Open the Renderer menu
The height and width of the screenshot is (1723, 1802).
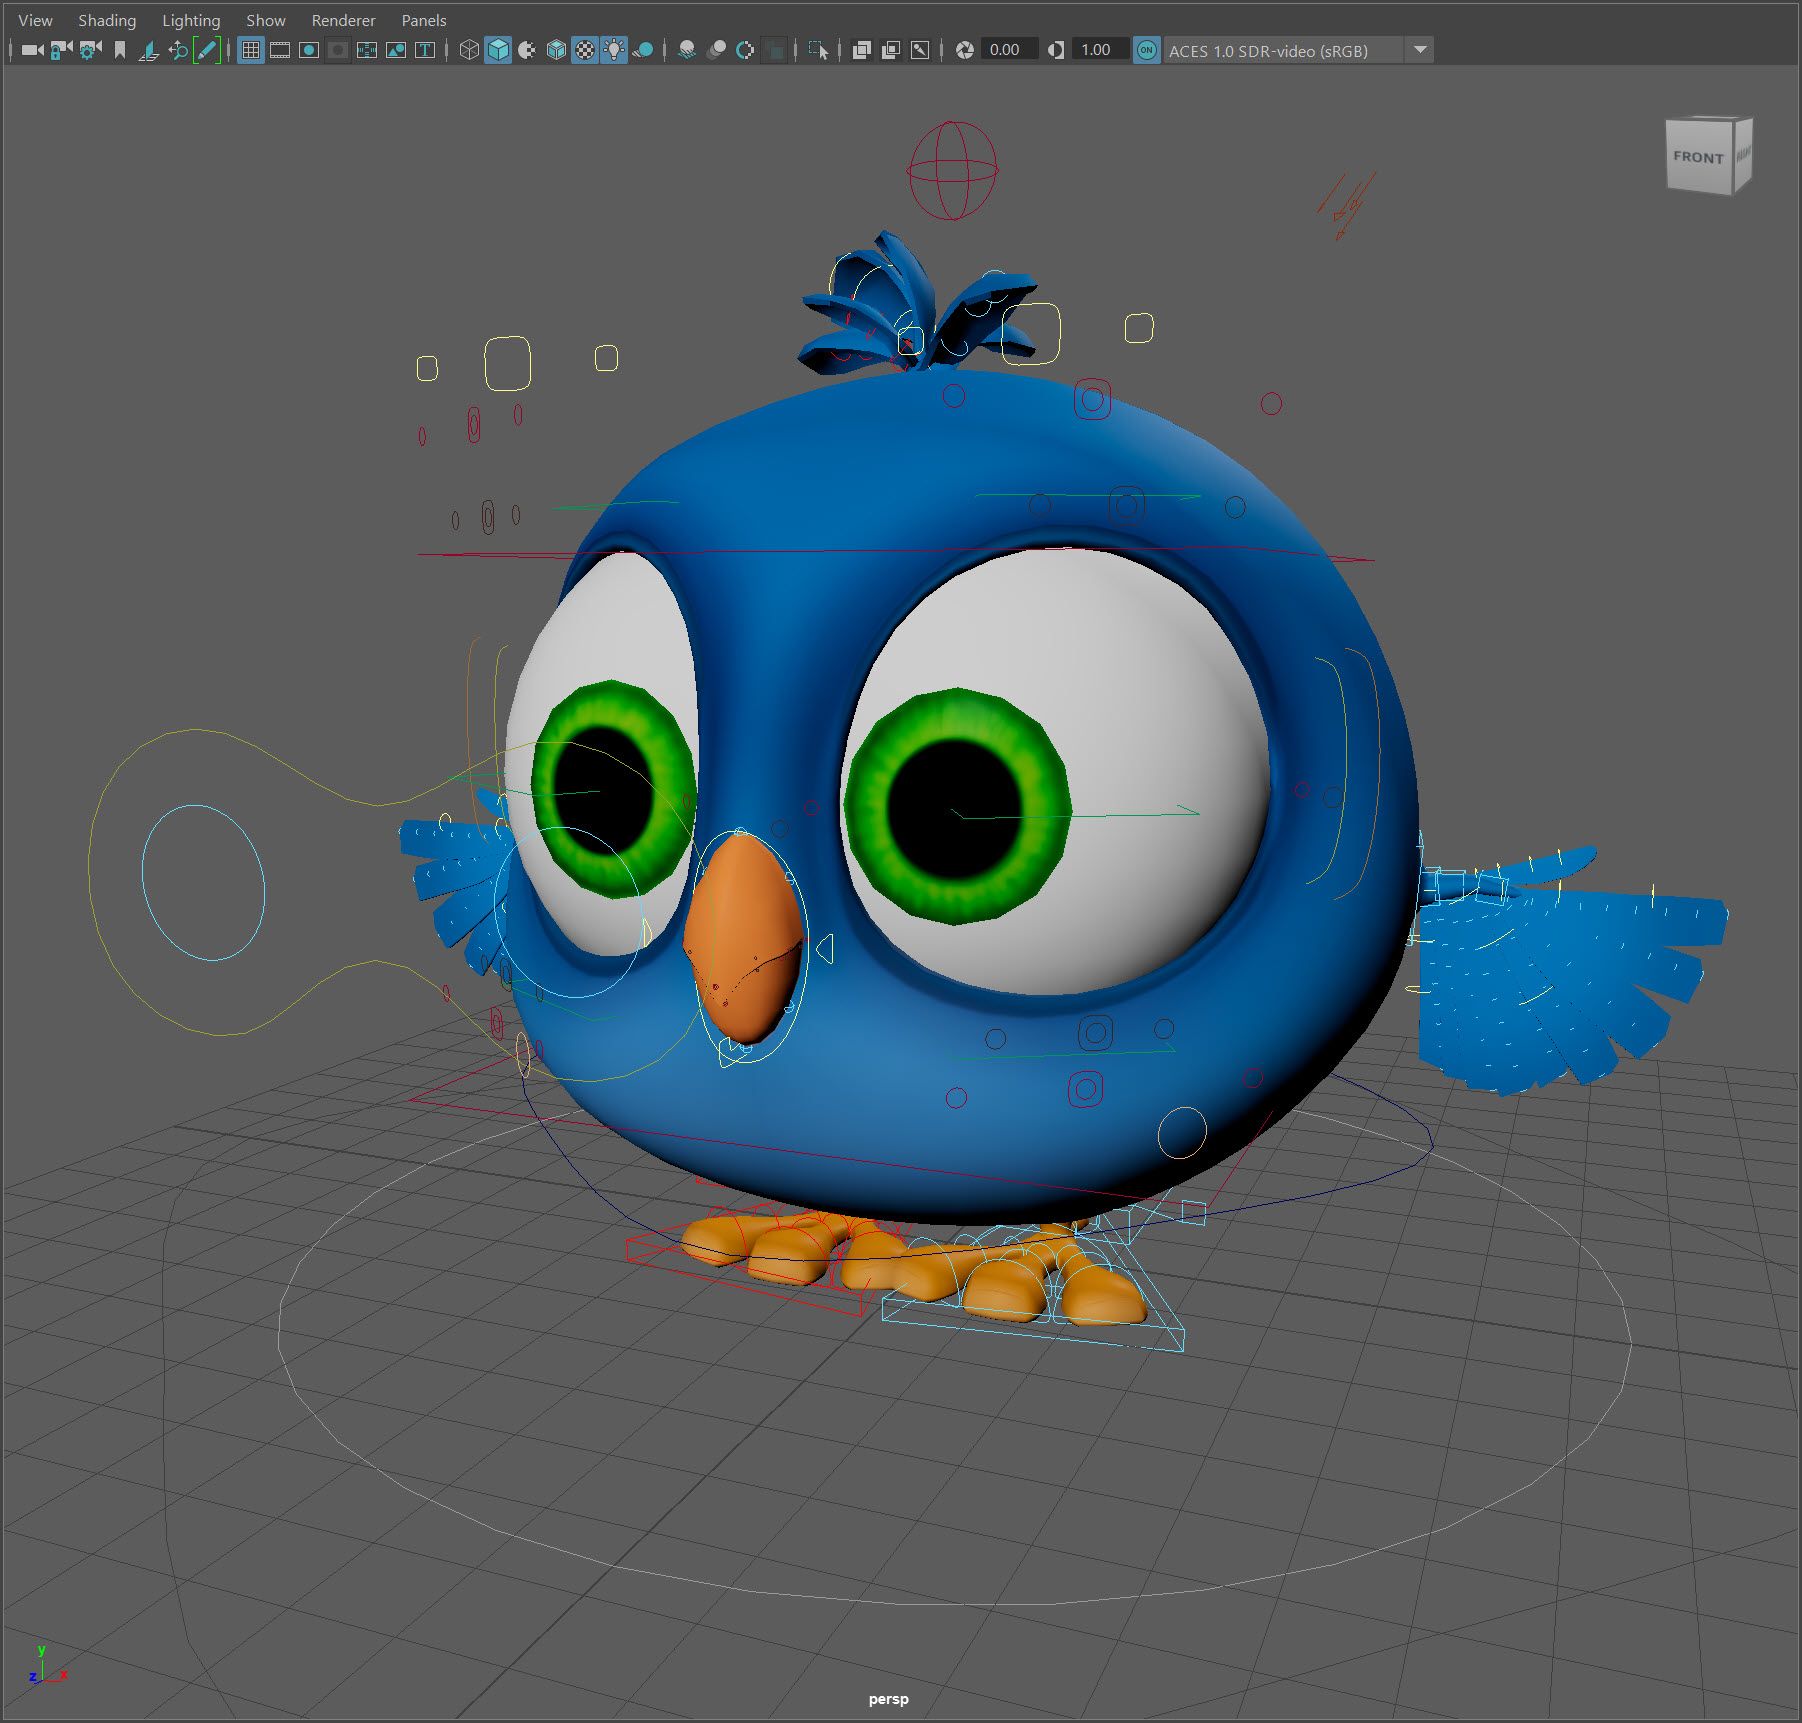tap(343, 20)
